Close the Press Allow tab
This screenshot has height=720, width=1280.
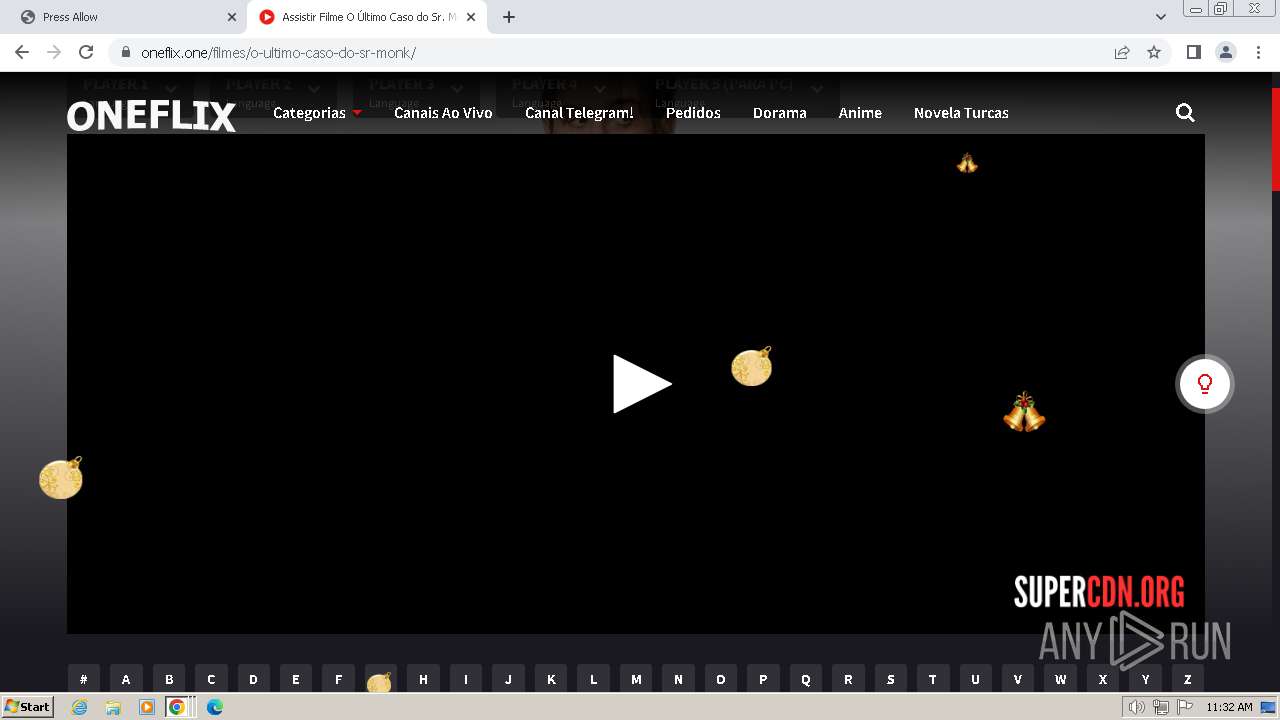coord(232,17)
